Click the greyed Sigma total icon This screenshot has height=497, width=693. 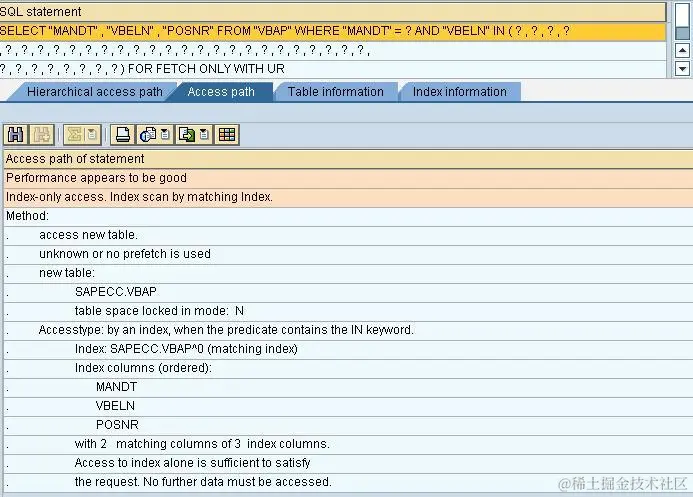[x=74, y=135]
